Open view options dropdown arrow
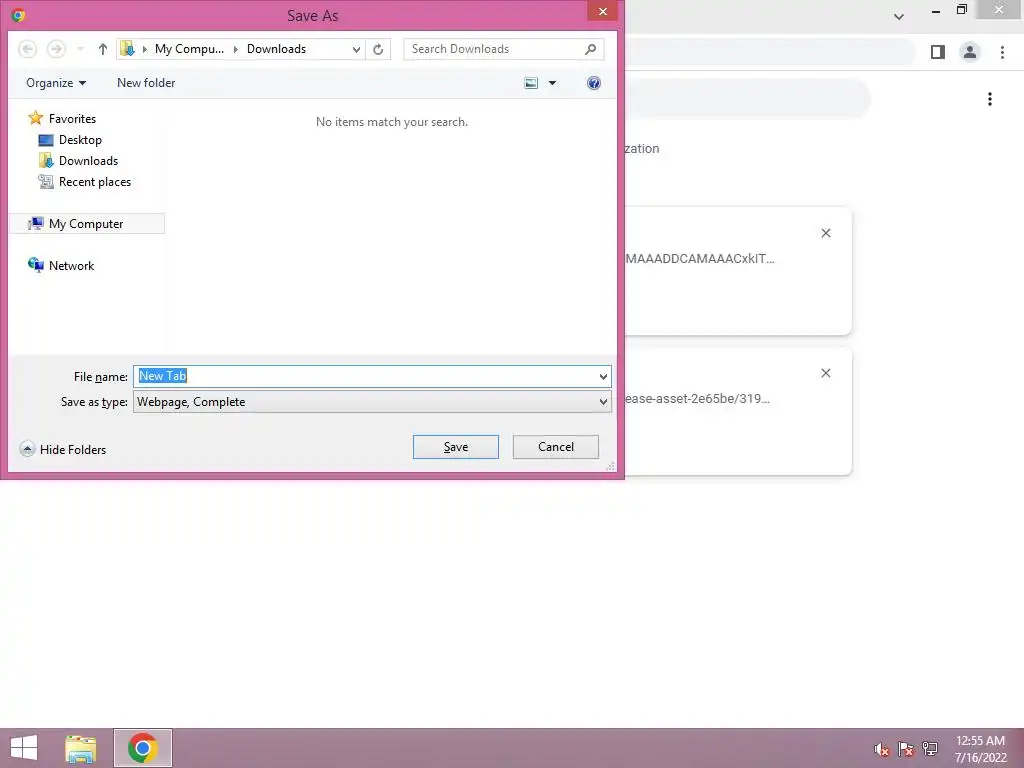 [x=552, y=83]
